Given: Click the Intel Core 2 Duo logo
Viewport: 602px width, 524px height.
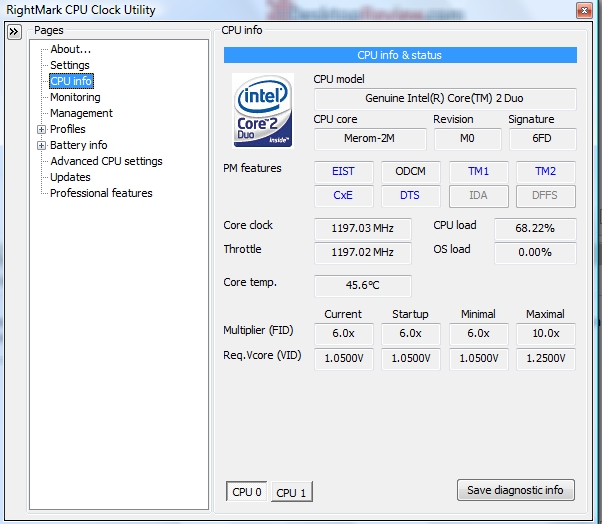Looking at the screenshot, I should coord(263,111).
